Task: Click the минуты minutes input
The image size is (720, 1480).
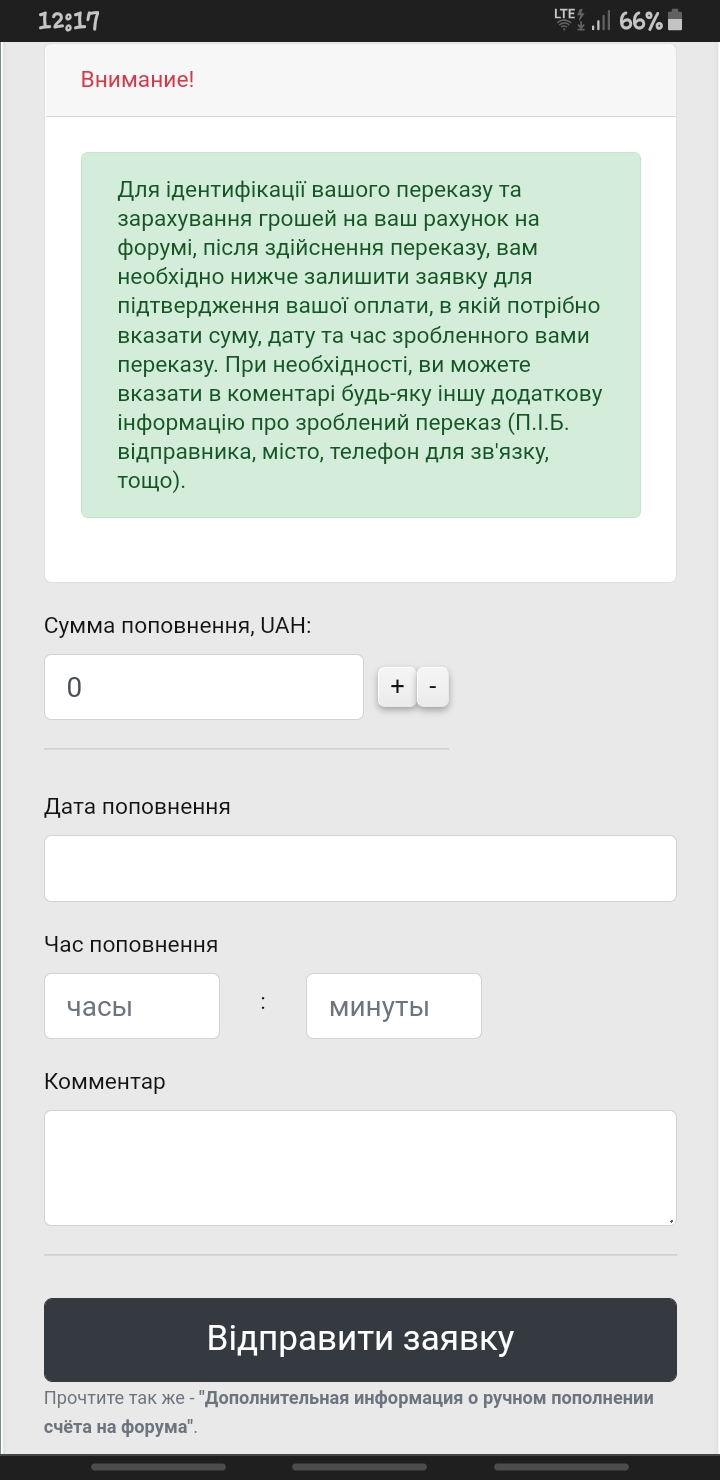Action: pos(393,1006)
